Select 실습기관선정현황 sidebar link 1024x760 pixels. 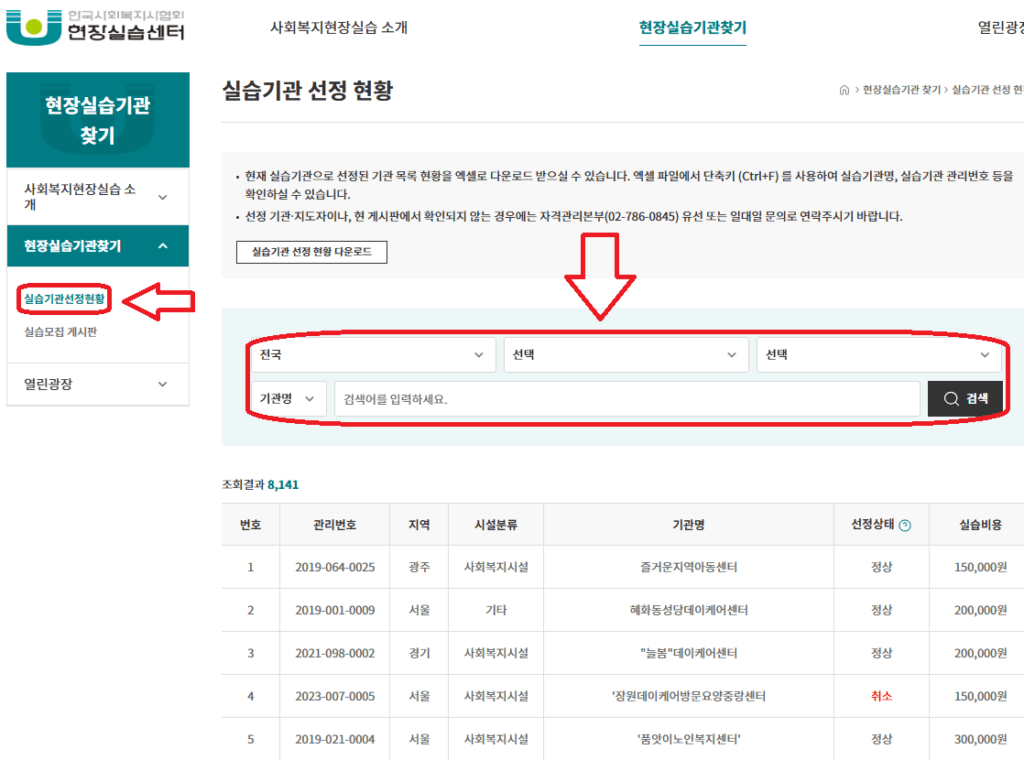click(64, 299)
